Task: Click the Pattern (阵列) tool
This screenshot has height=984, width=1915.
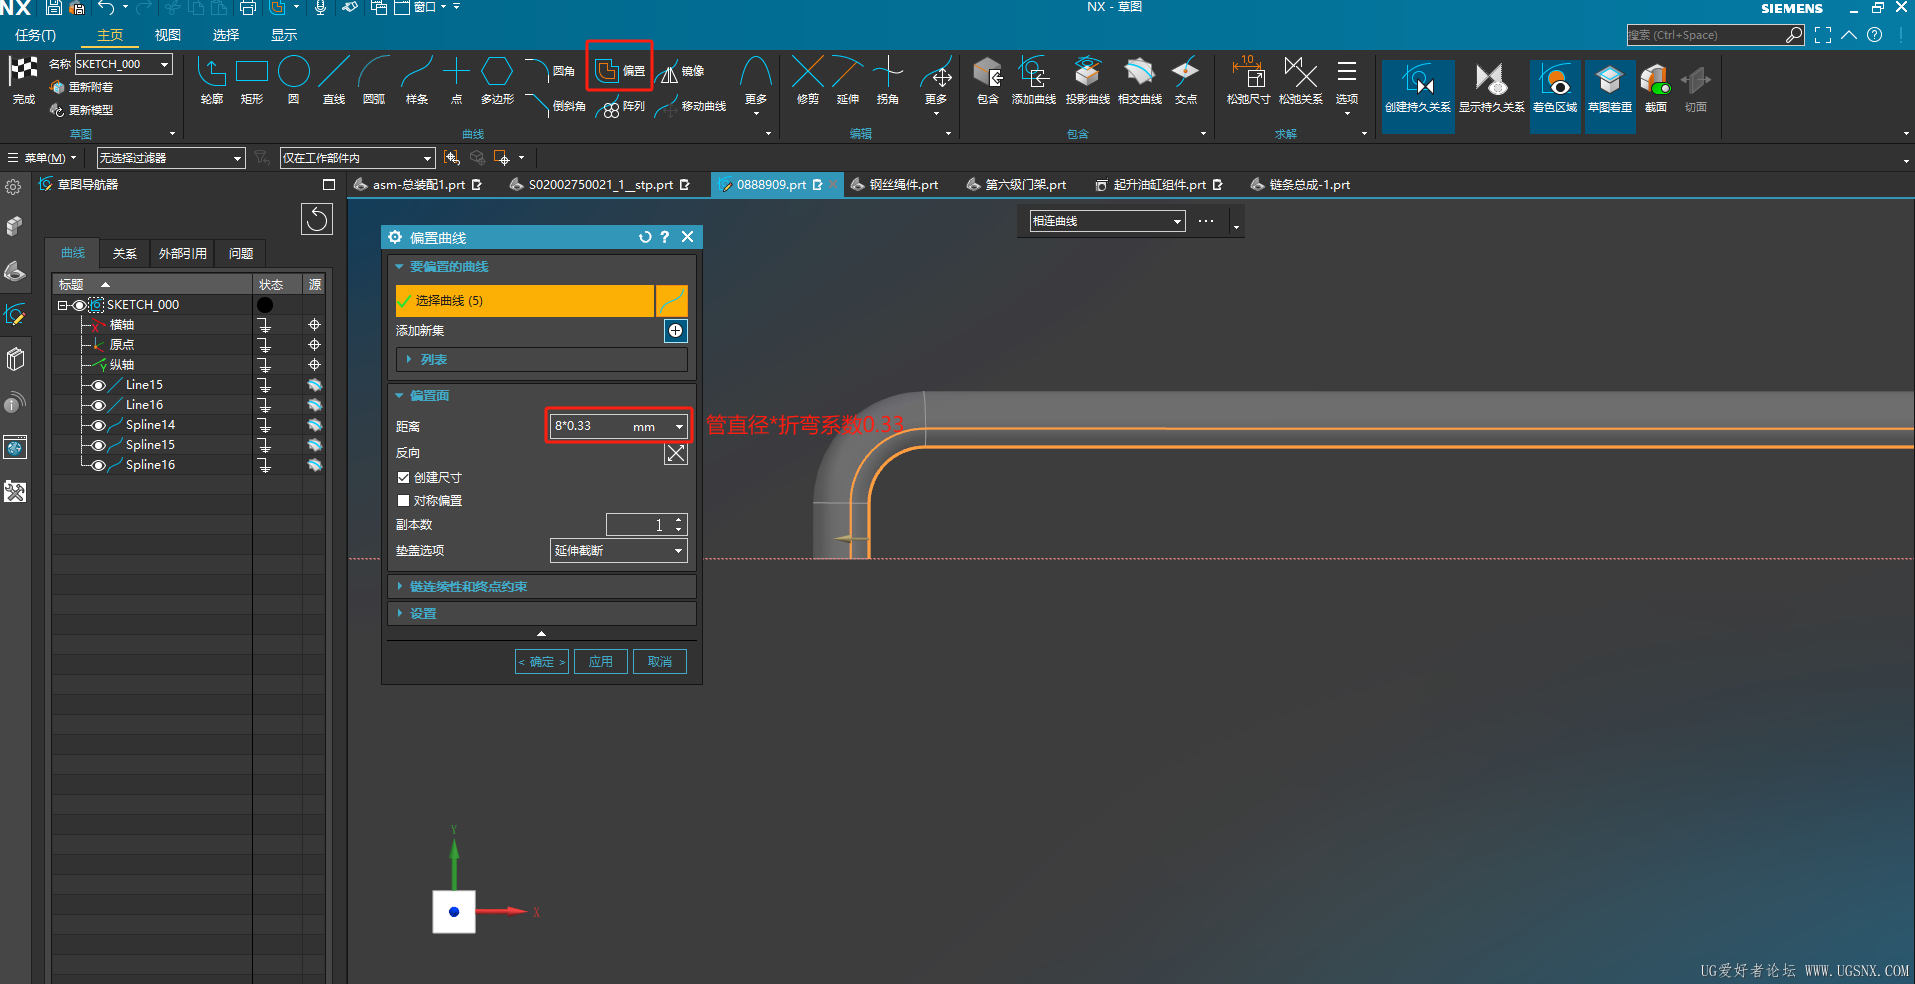Action: tap(620, 107)
